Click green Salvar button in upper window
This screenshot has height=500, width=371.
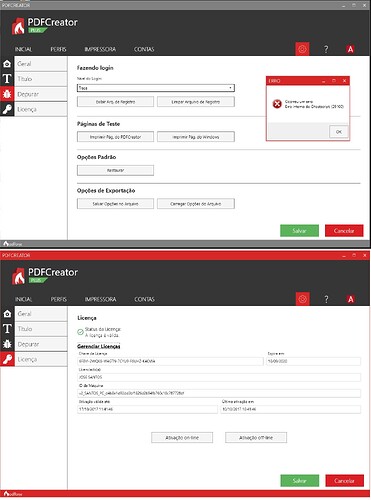pyautogui.click(x=299, y=231)
